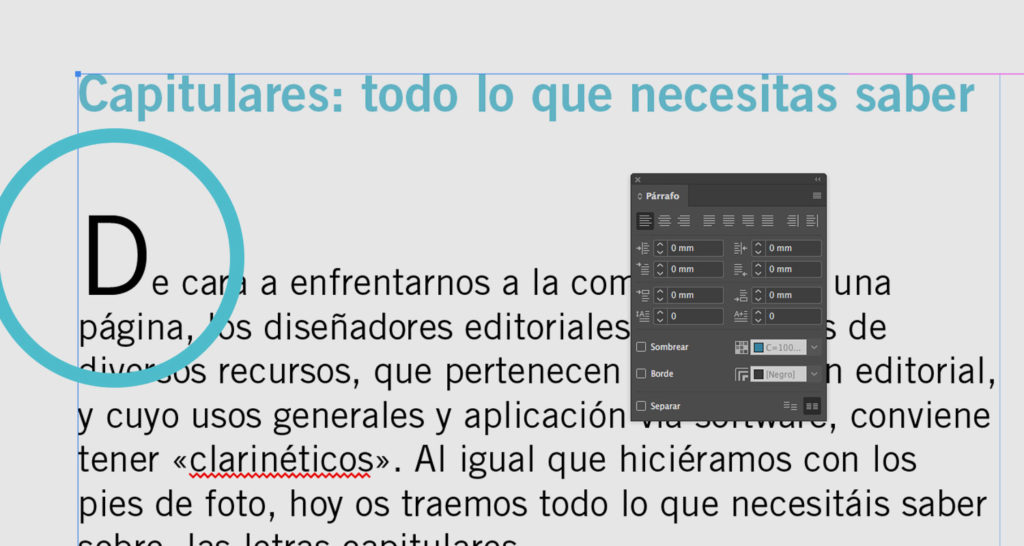
Task: Click the last line right indent icon
Action: [740, 269]
